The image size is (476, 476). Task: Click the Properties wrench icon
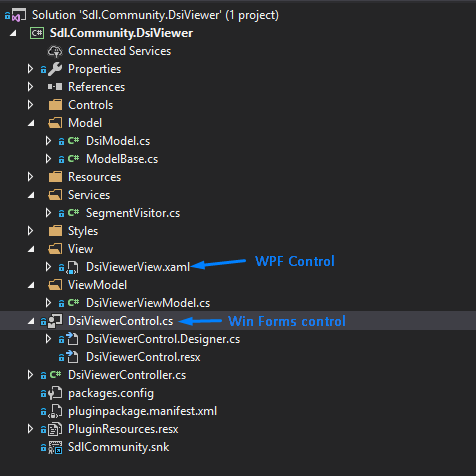point(55,69)
